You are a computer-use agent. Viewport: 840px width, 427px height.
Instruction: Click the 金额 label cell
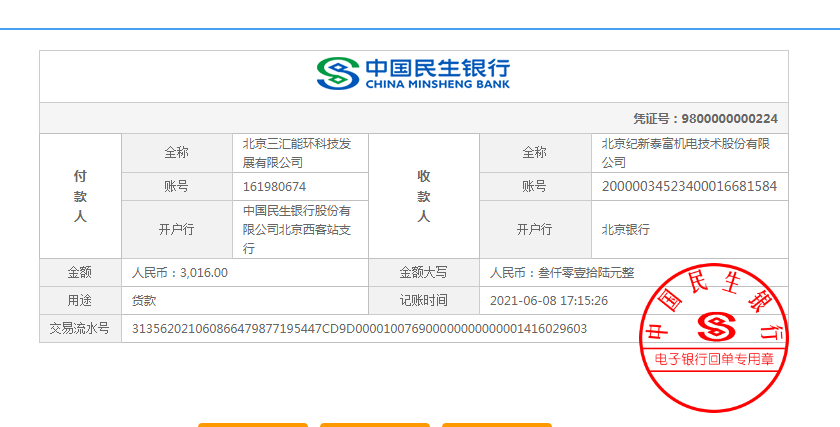(x=80, y=273)
